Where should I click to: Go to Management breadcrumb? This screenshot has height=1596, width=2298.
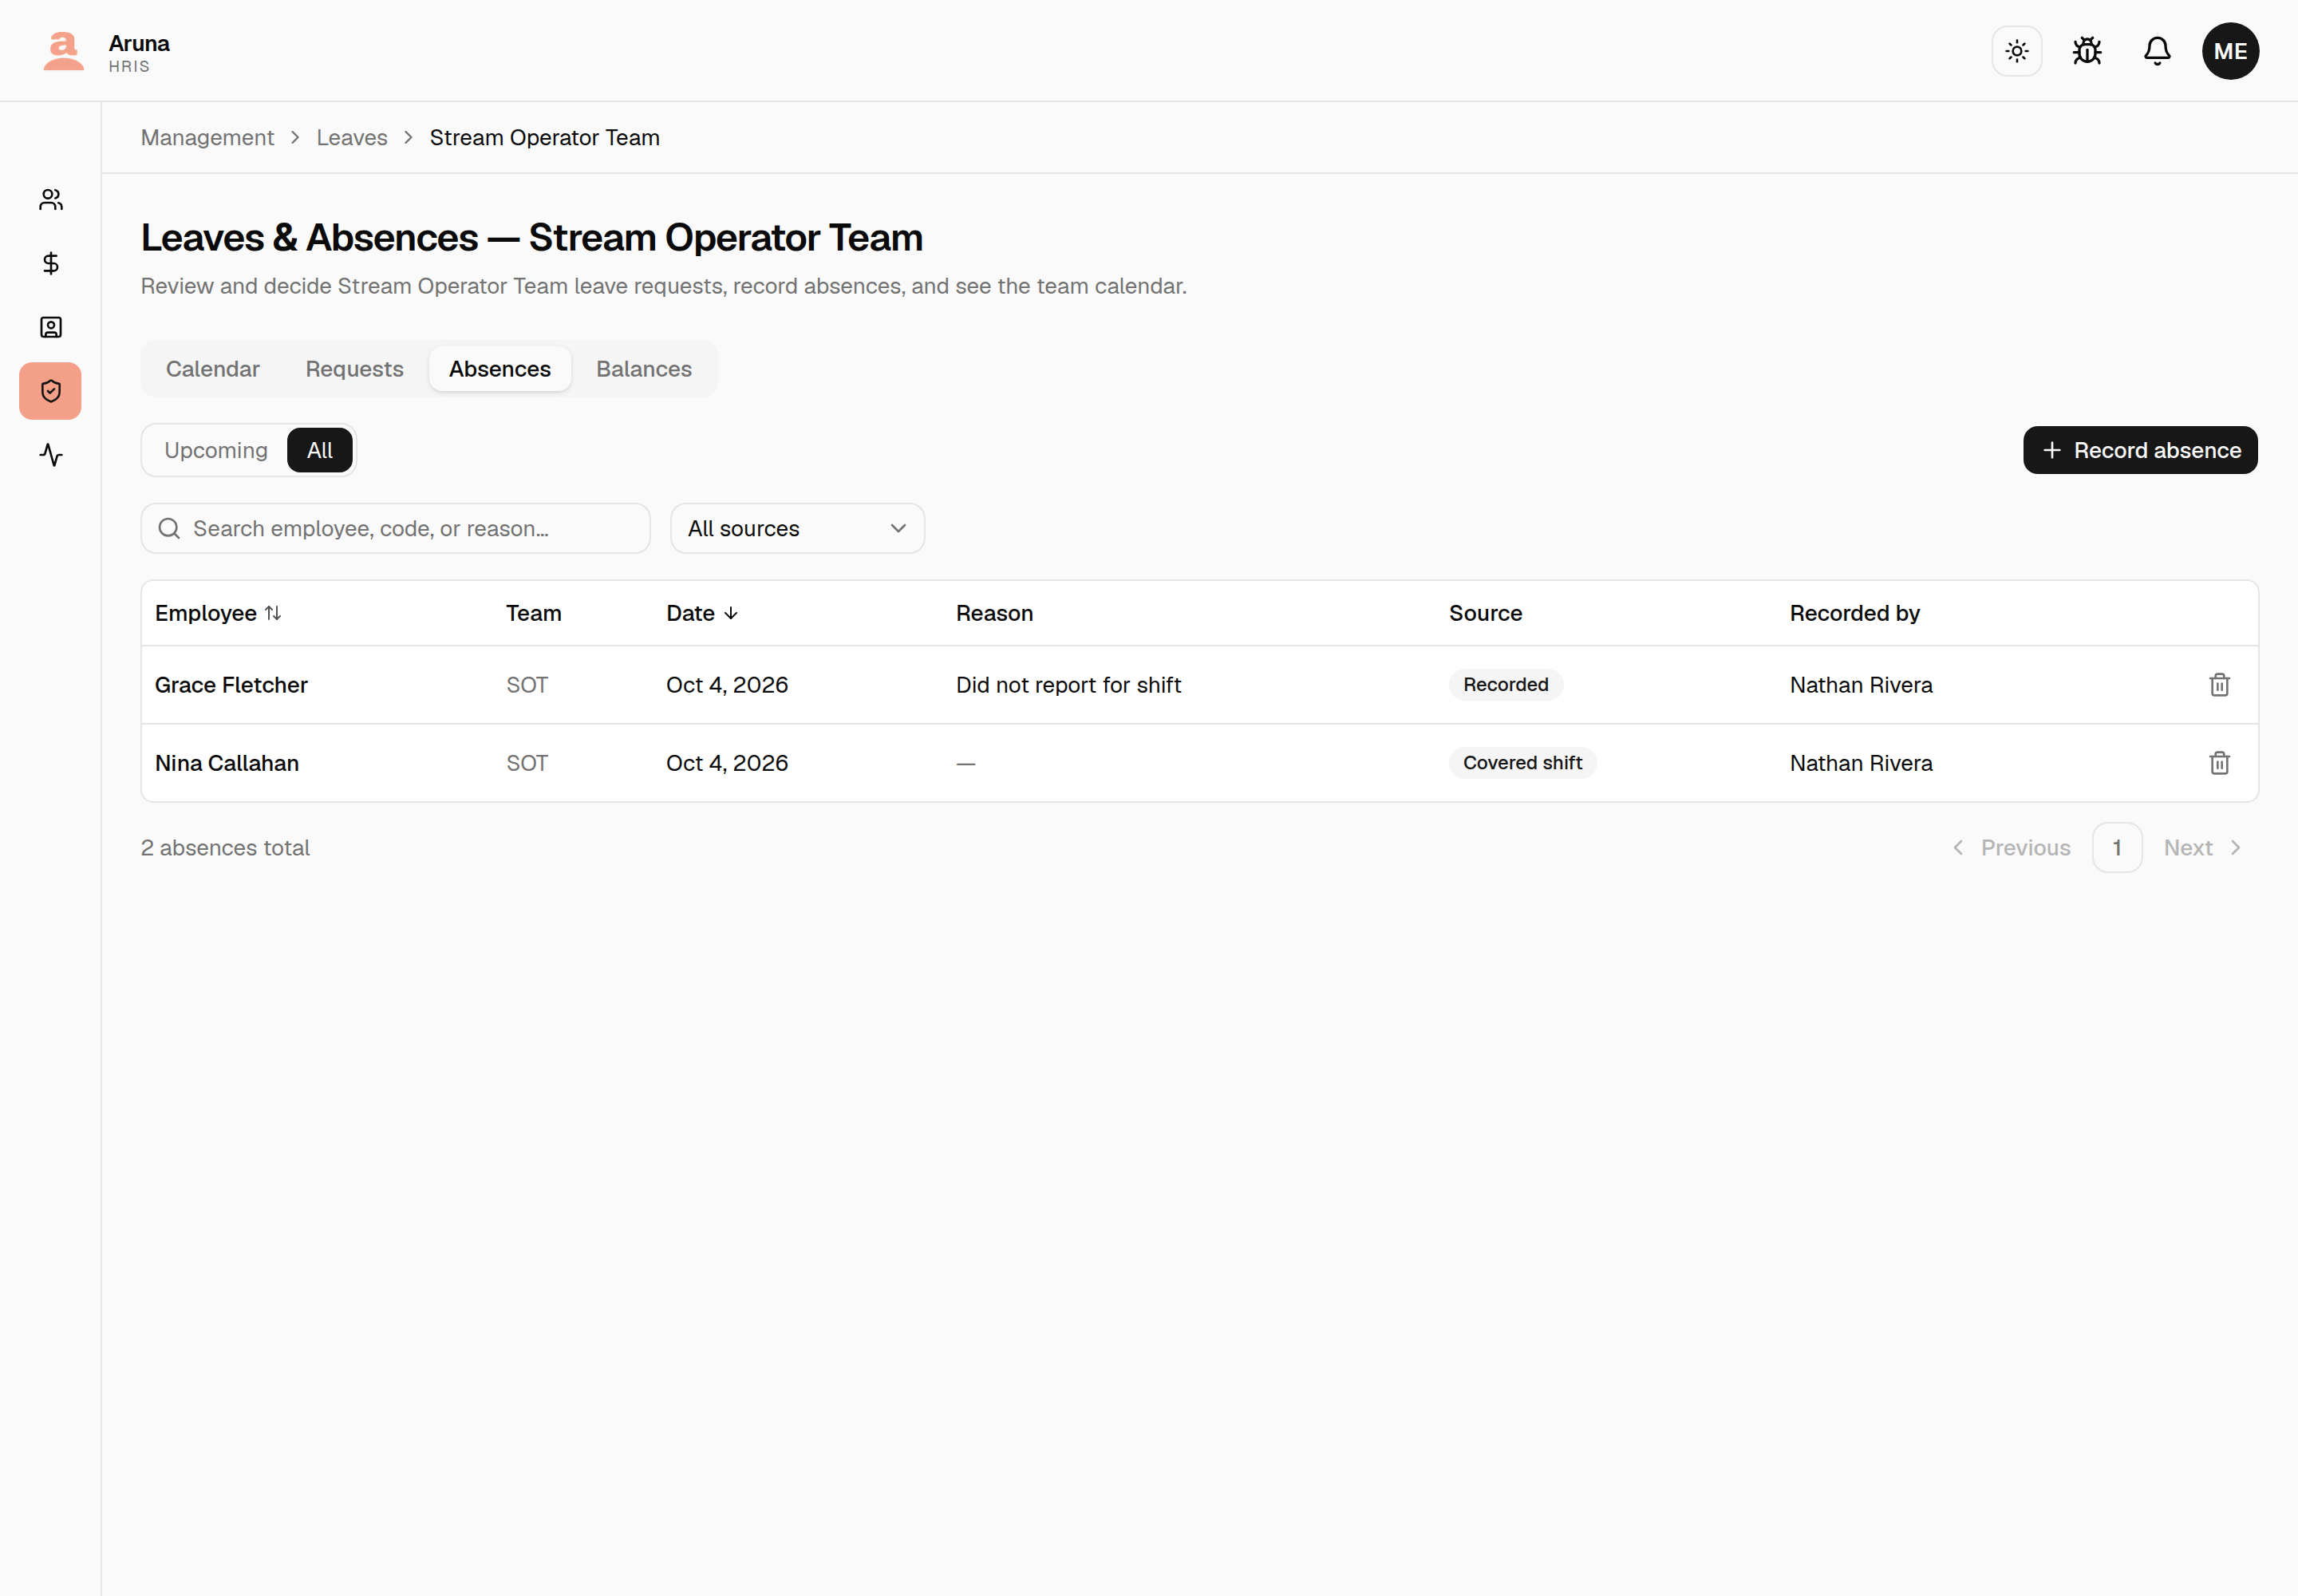click(x=207, y=138)
